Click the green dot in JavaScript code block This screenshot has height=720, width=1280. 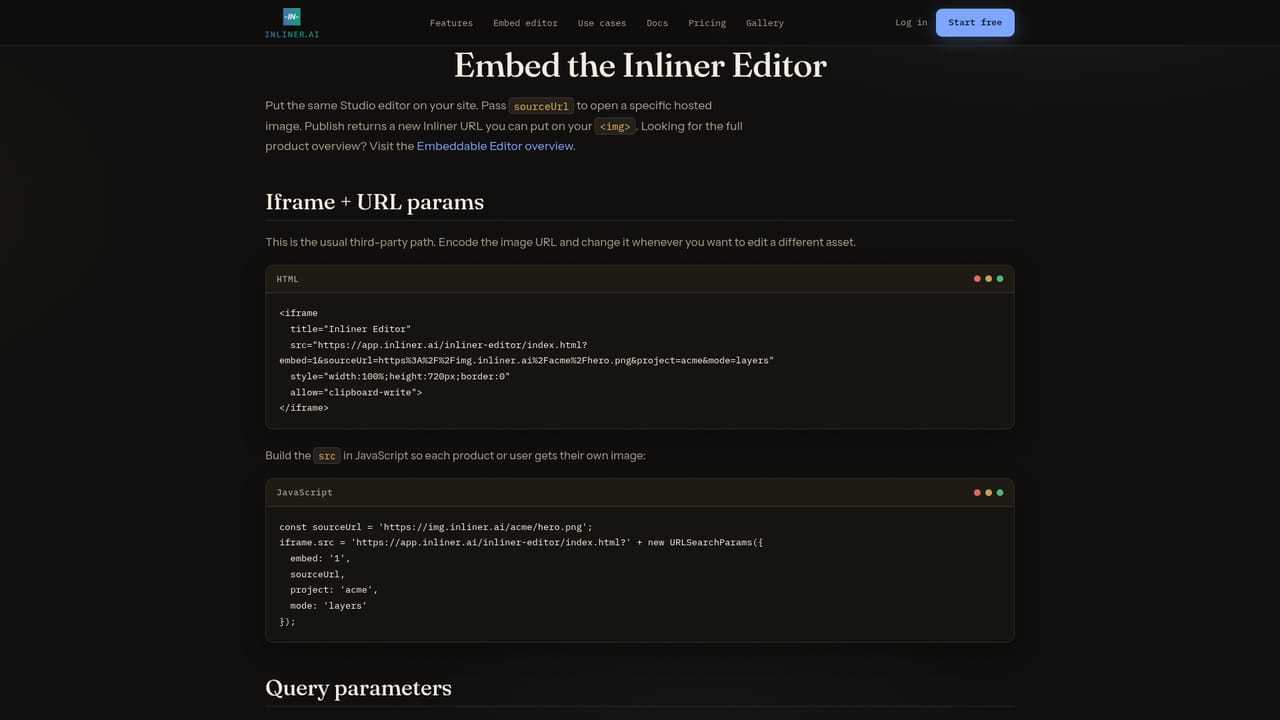click(1000, 492)
